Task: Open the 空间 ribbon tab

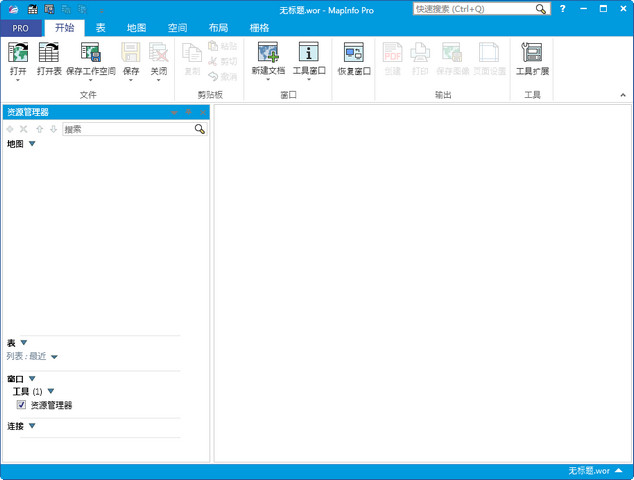Action: coord(177,28)
